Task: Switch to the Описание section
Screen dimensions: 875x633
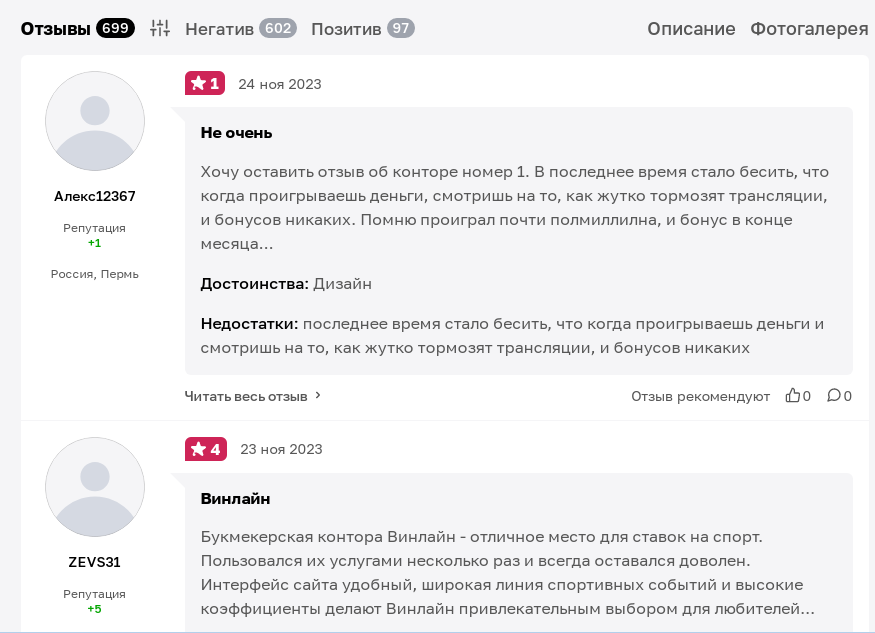Action: click(x=691, y=28)
